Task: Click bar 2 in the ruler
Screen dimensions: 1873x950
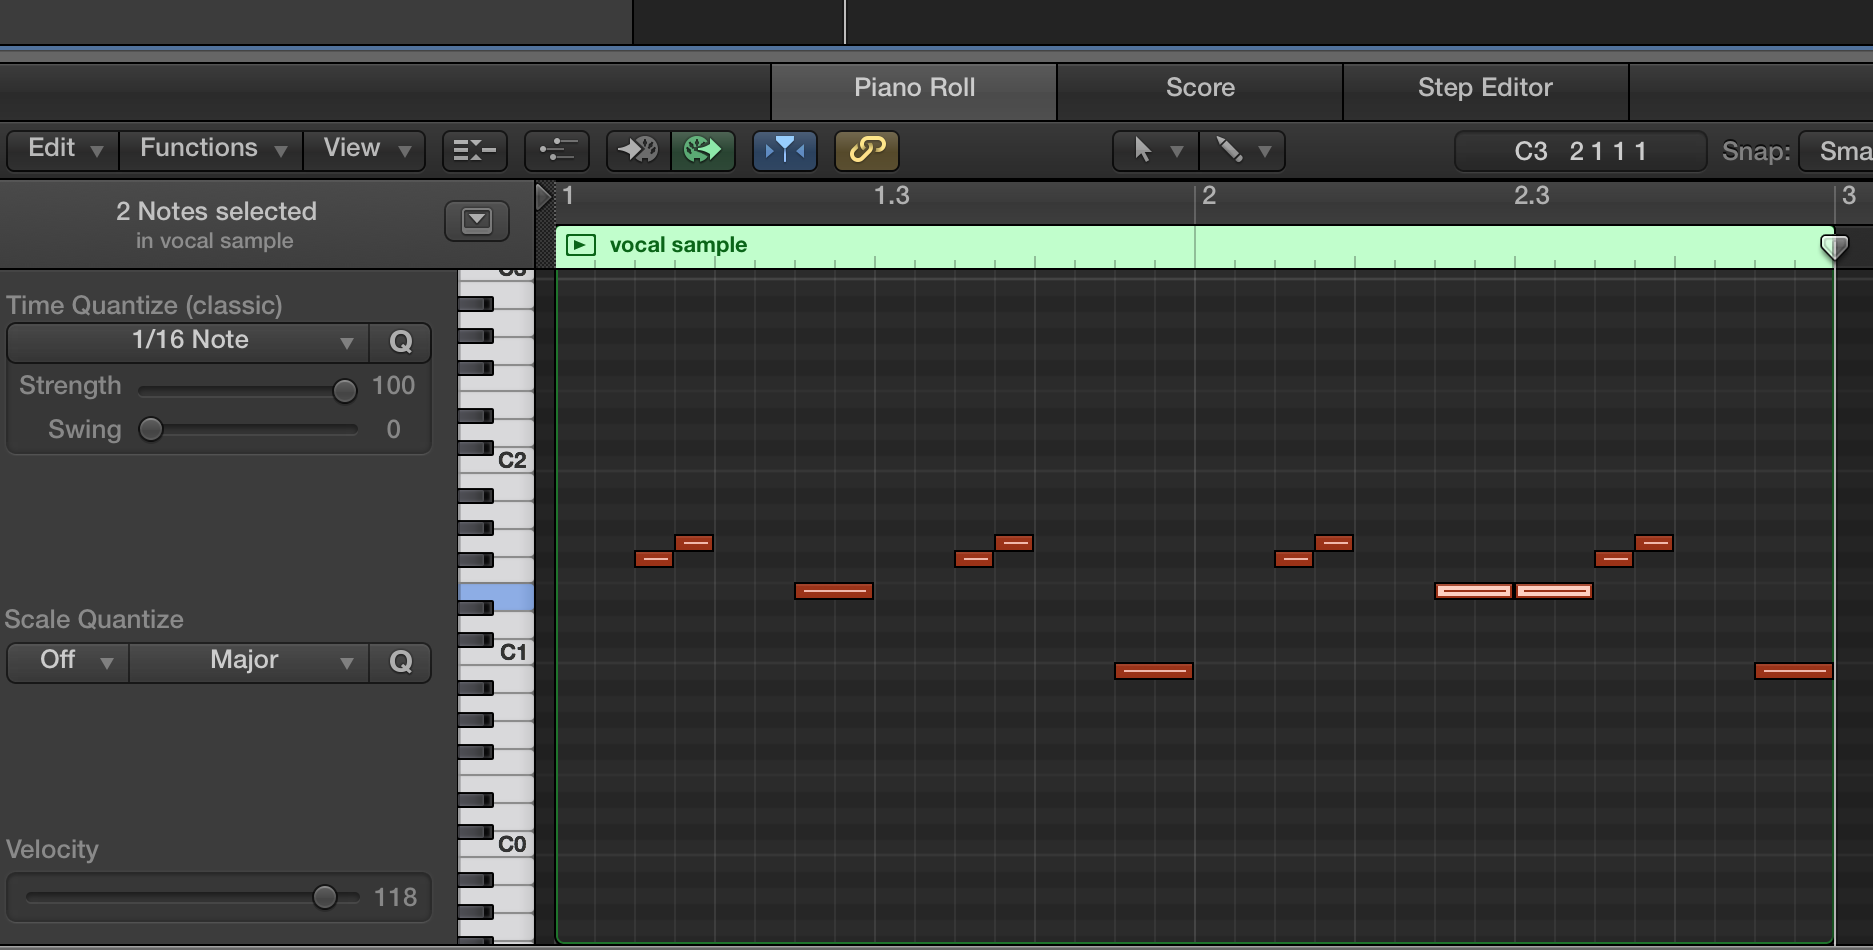Action: (x=1208, y=196)
